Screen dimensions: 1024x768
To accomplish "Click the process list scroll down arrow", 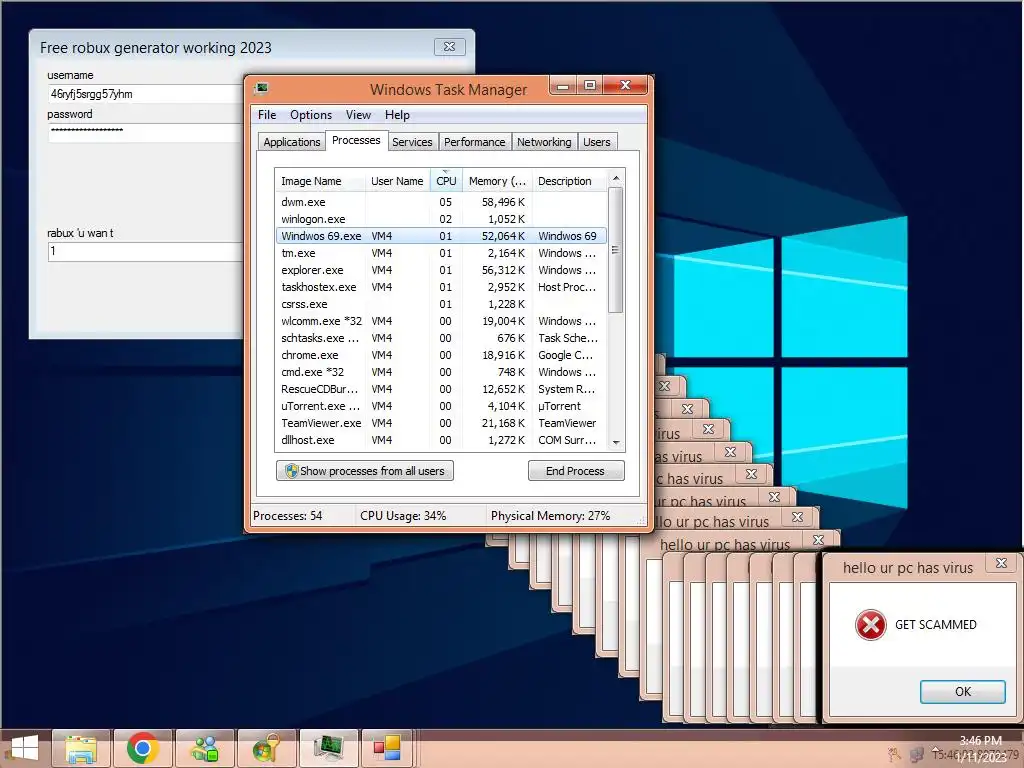I will [x=615, y=443].
